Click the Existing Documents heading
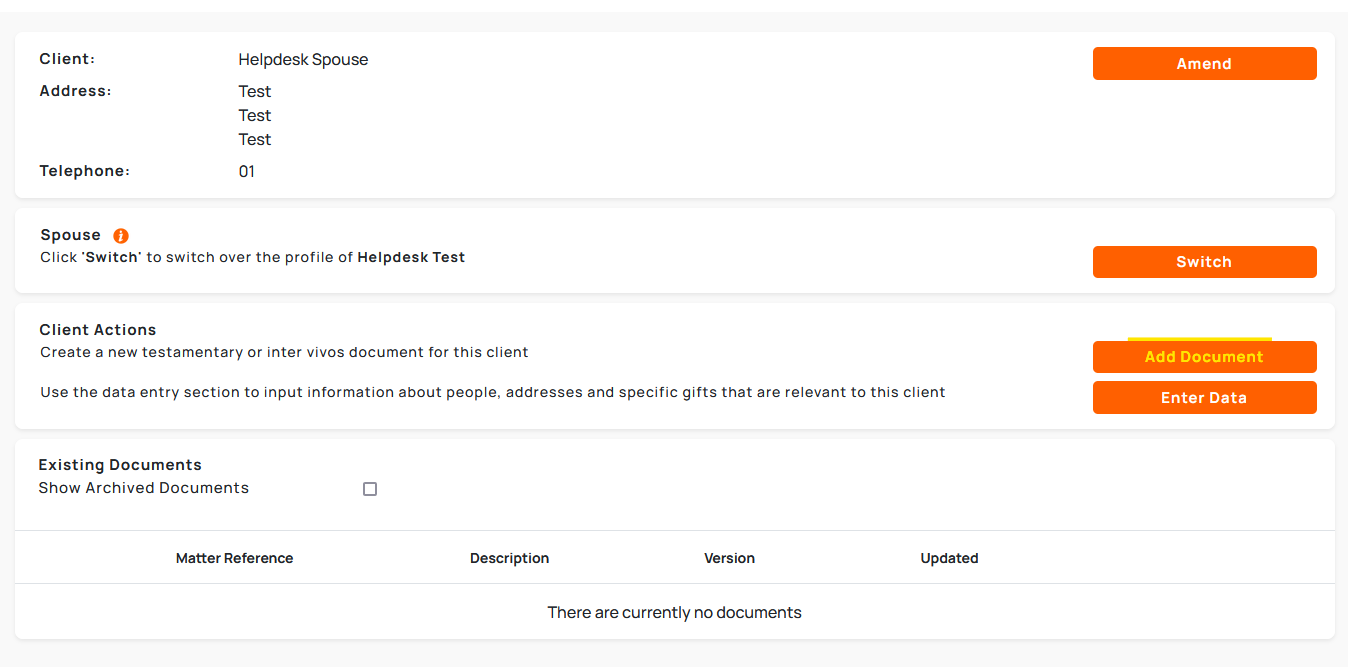Image resolution: width=1348 pixels, height=667 pixels. [x=120, y=465]
